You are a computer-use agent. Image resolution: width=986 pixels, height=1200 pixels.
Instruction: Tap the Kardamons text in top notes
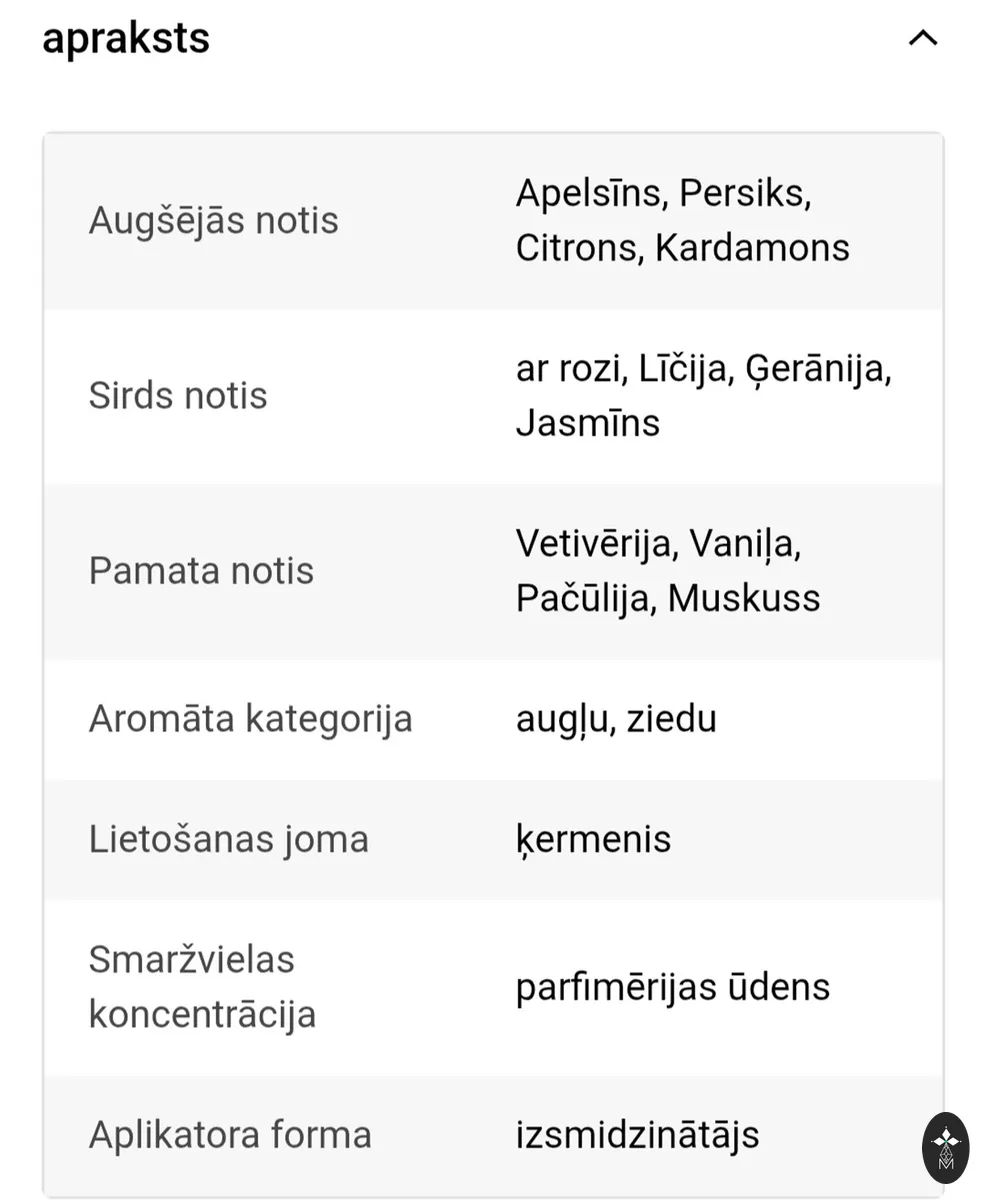[752, 248]
